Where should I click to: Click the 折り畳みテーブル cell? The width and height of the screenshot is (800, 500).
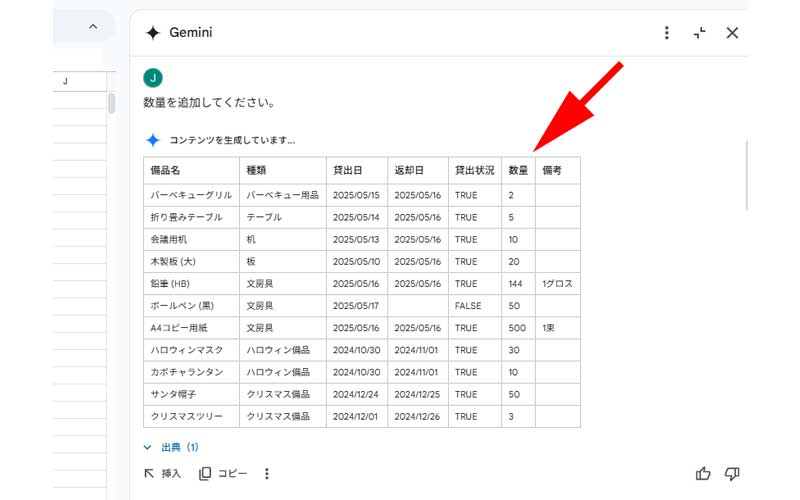tap(191, 217)
